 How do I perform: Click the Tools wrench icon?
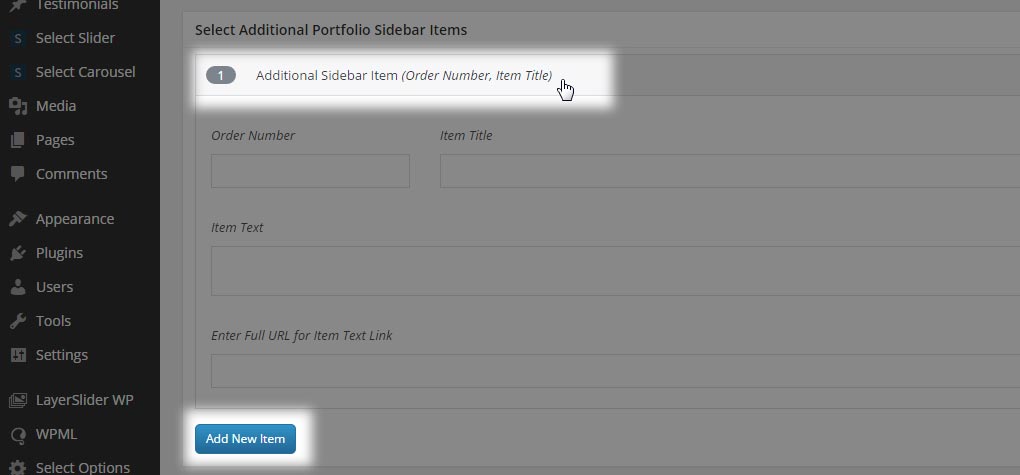point(17,321)
